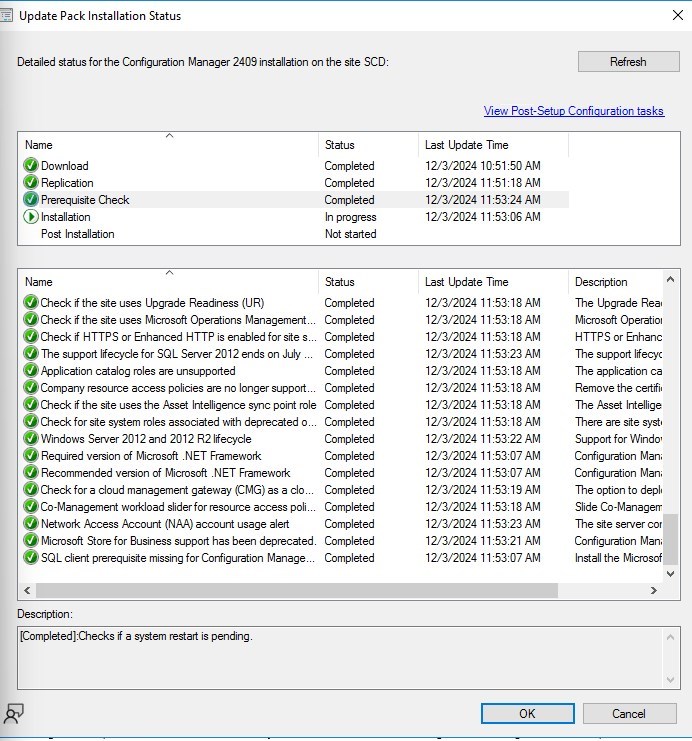The height and width of the screenshot is (741, 692).
Task: Click the in-progress arrow icon beside Installation
Action: coord(31,216)
